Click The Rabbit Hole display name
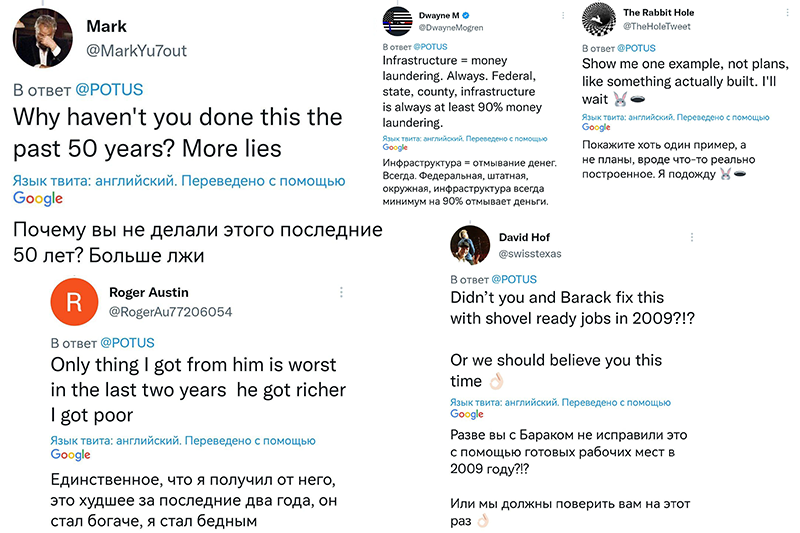Image resolution: width=800 pixels, height=533 pixels. (658, 13)
